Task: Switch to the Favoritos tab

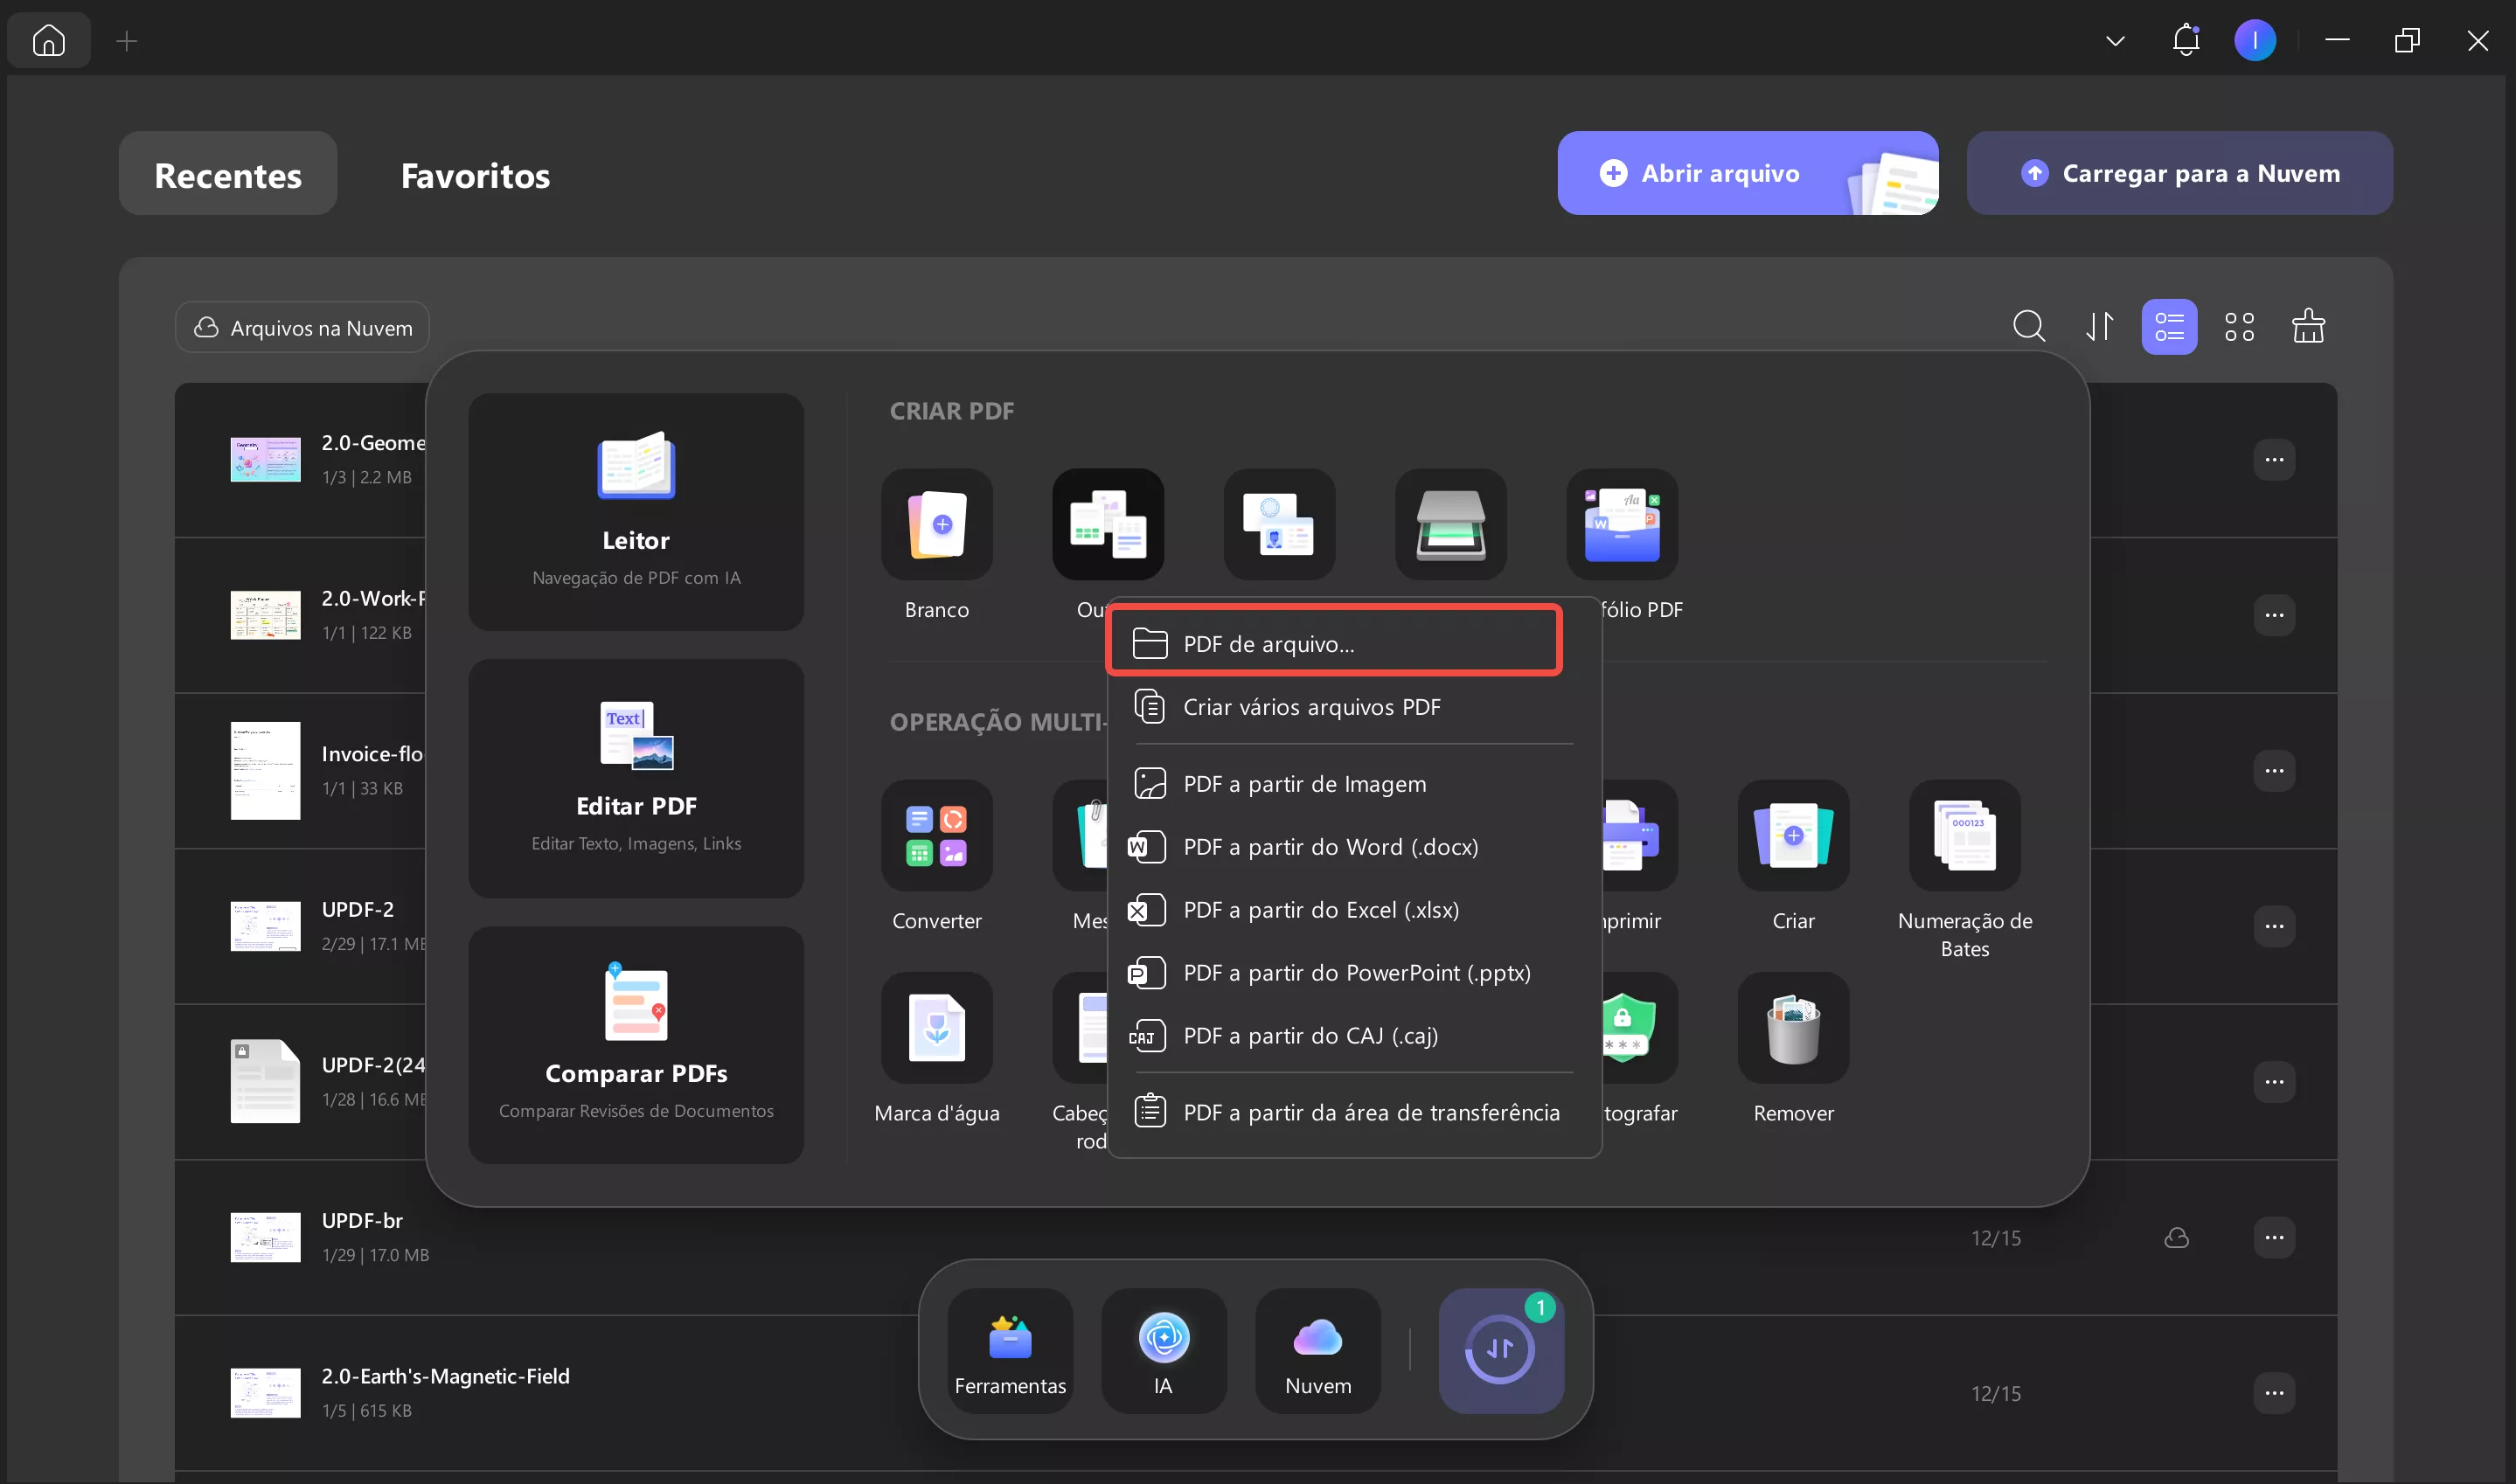Action: [474, 175]
